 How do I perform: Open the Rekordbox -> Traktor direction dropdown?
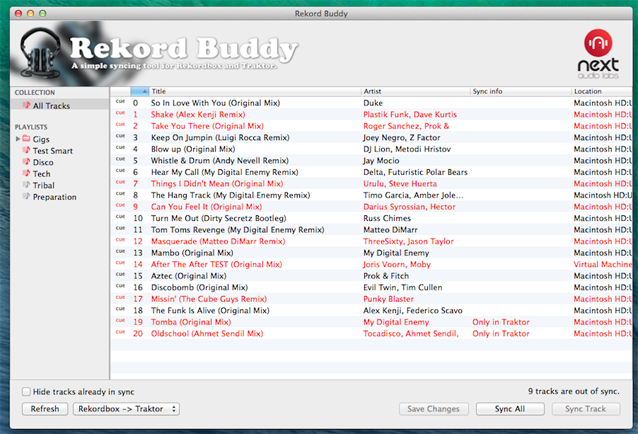[x=126, y=409]
